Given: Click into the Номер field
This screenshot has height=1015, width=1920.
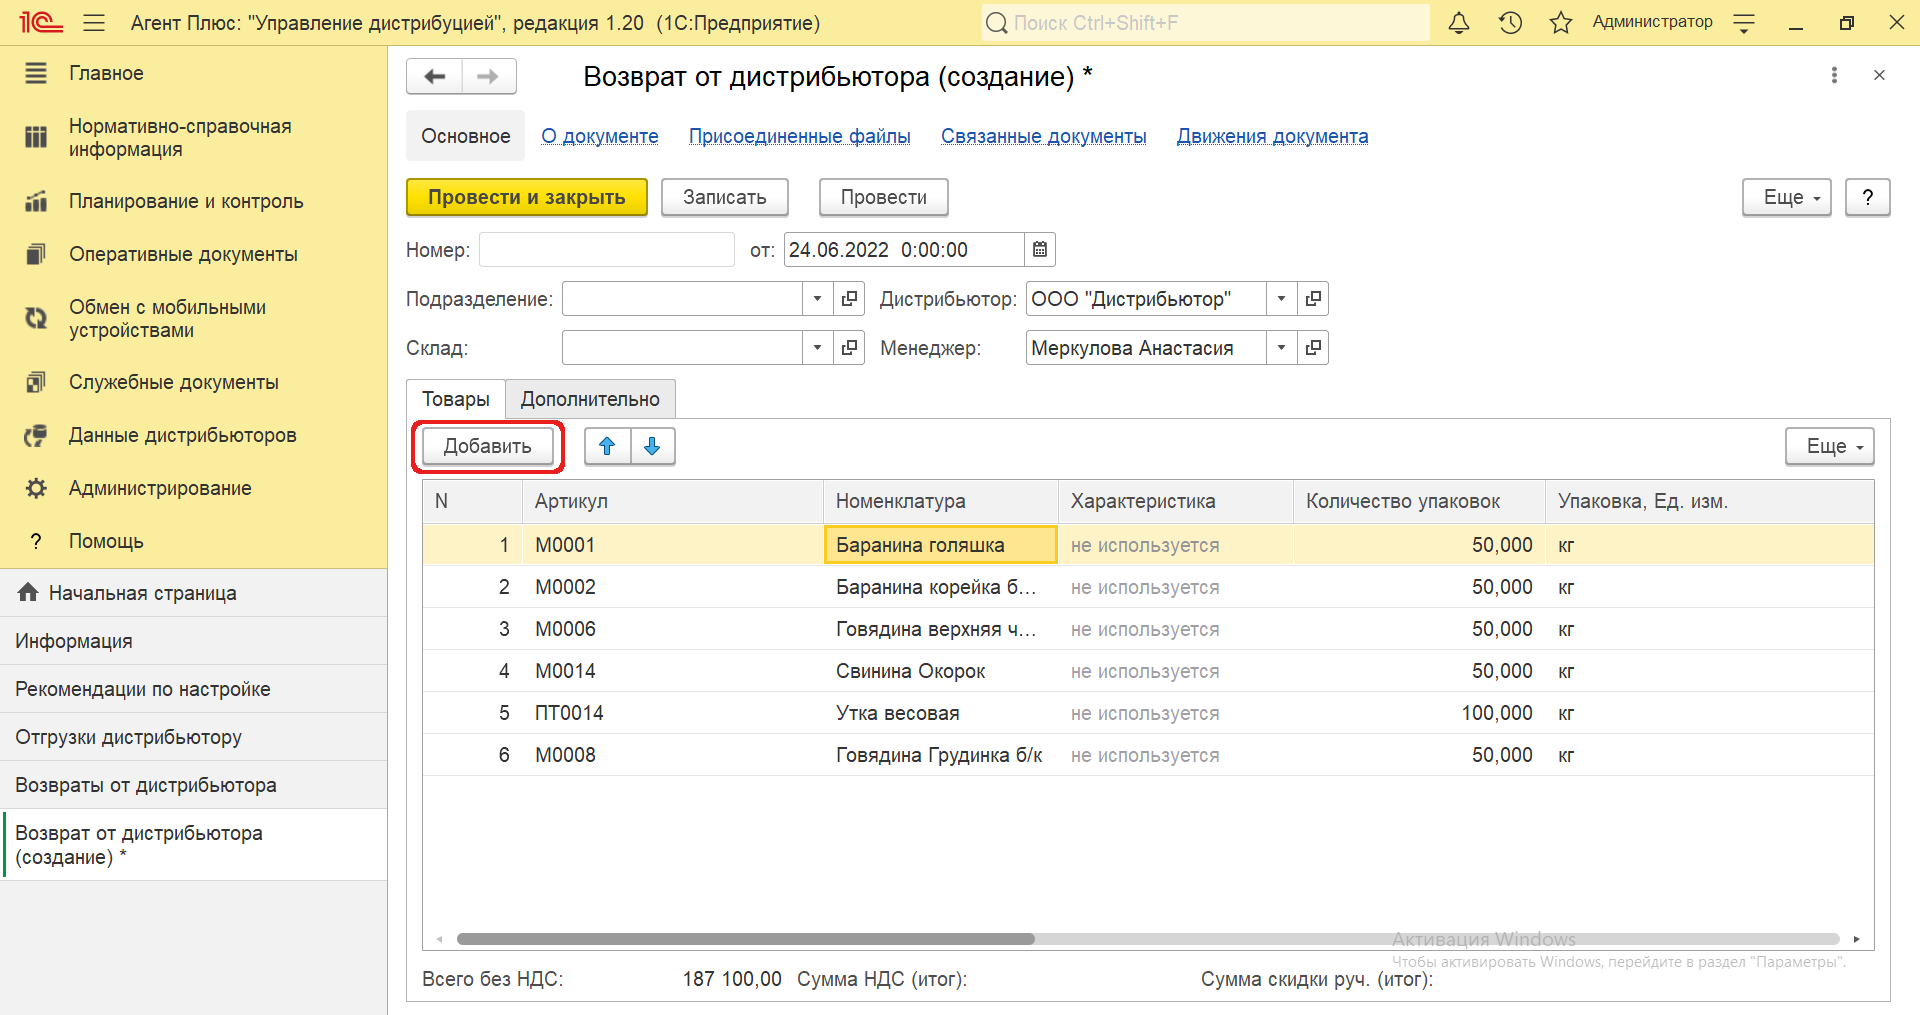Looking at the screenshot, I should tap(607, 250).
